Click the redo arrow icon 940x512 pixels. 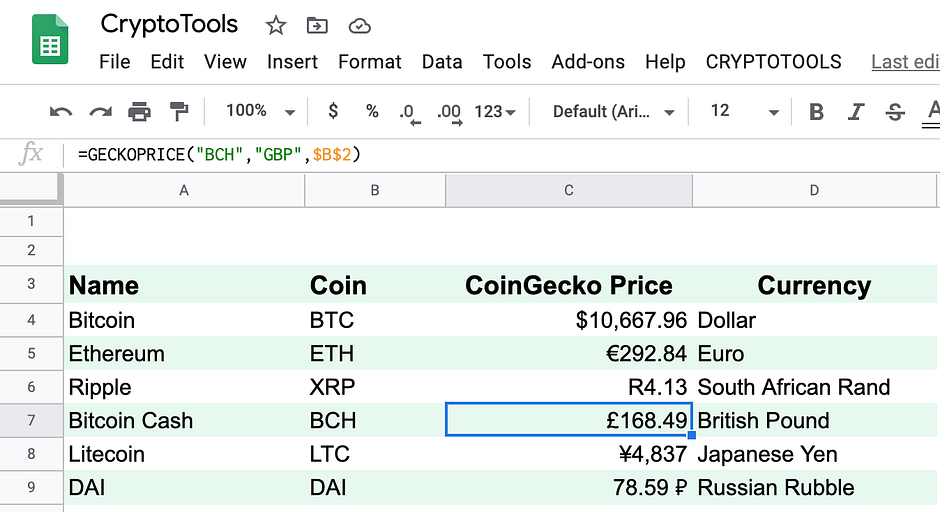coord(100,112)
